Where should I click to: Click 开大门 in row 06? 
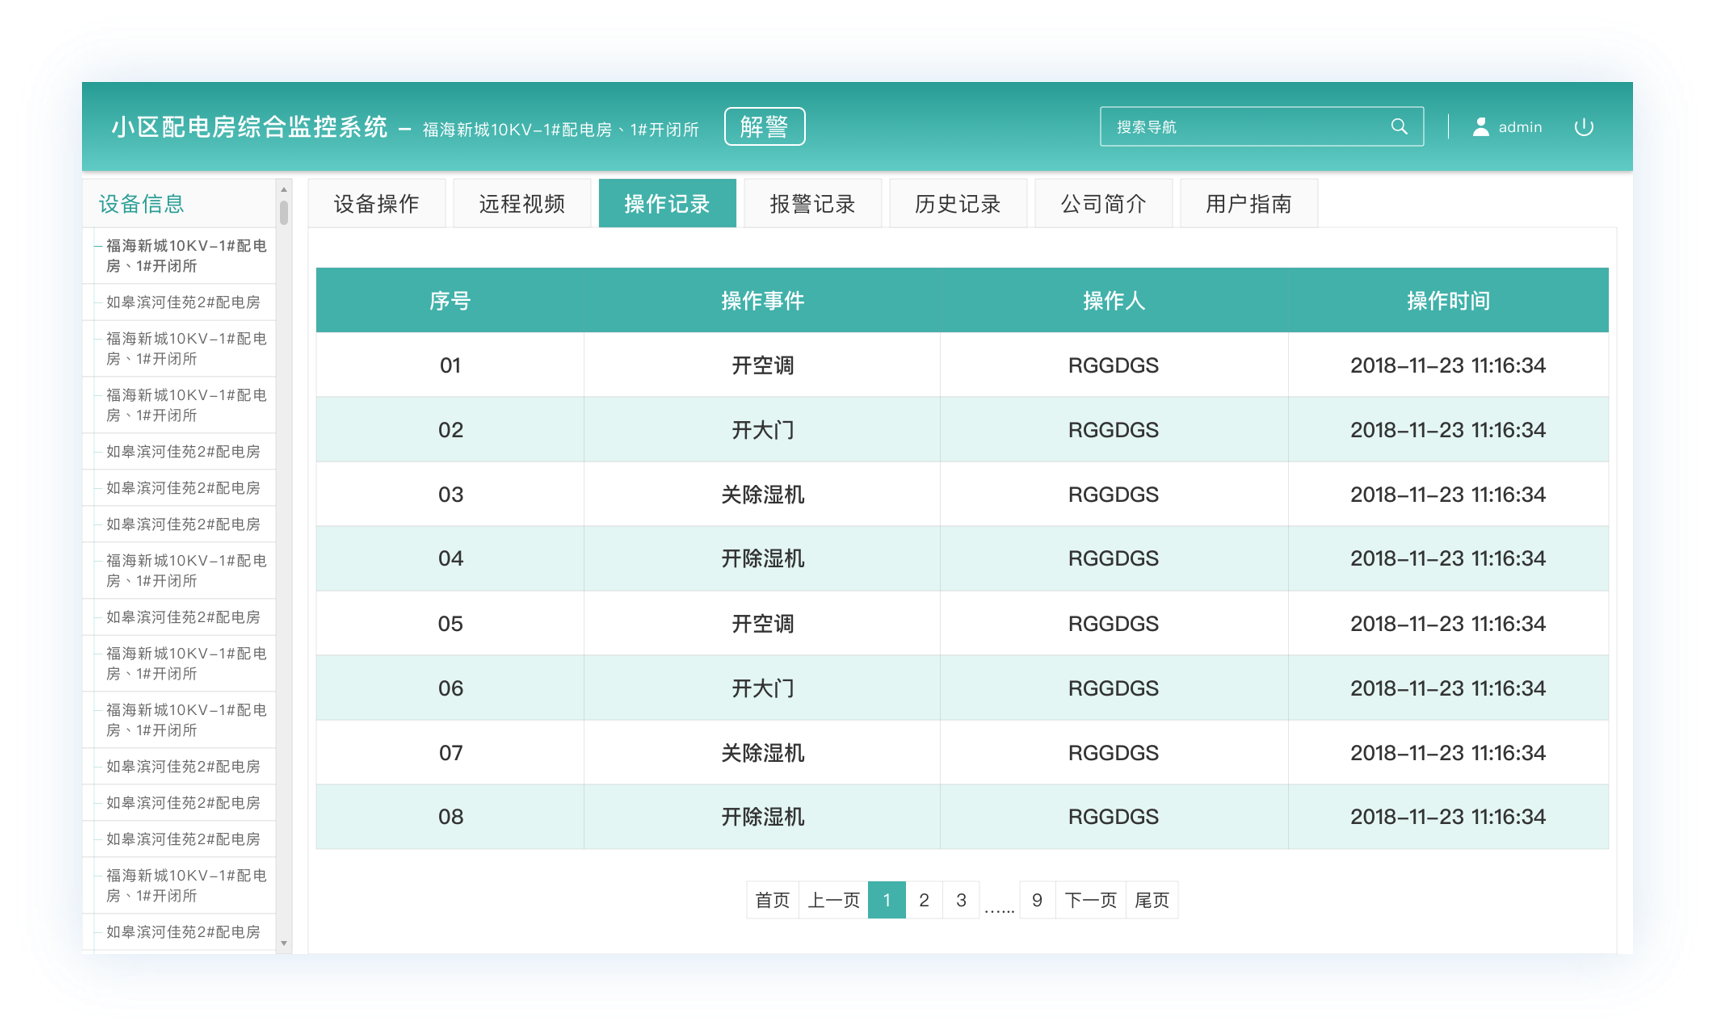coord(763,688)
